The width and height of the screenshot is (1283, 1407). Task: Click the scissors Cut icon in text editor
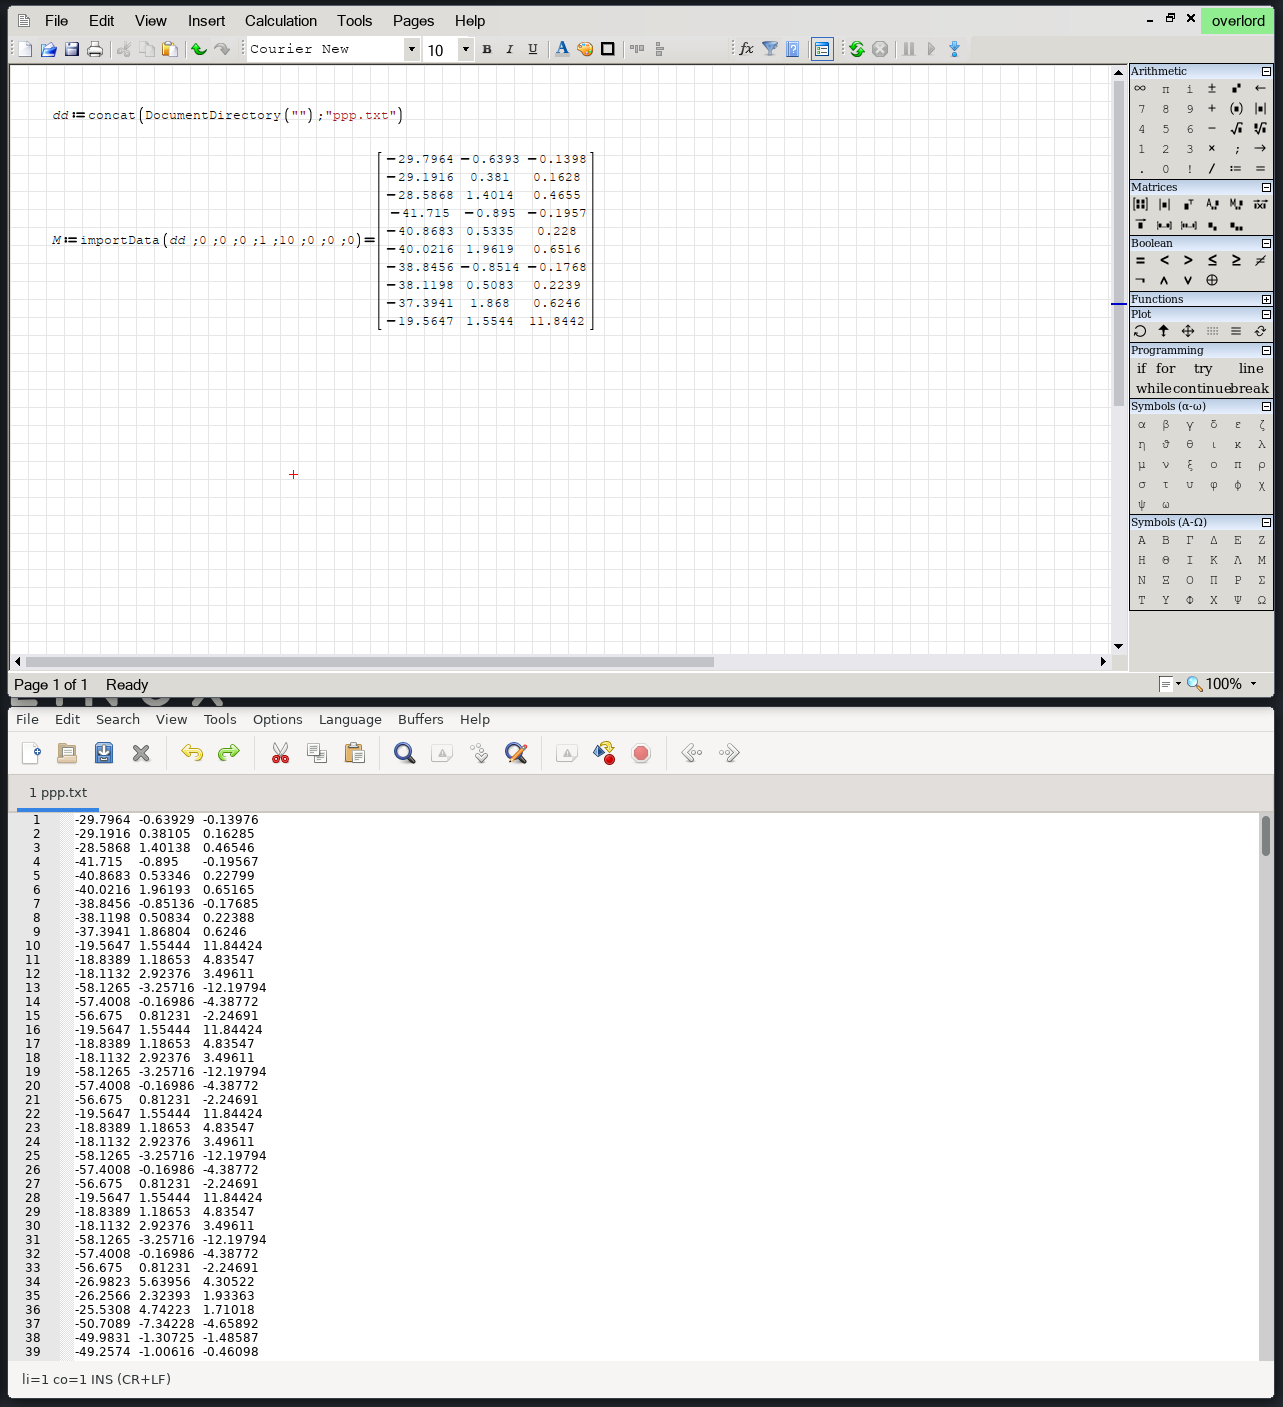click(x=280, y=753)
